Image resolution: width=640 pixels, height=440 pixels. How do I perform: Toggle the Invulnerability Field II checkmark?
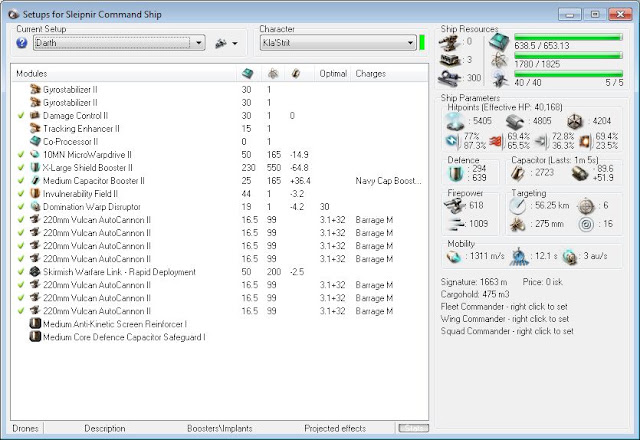coord(21,194)
